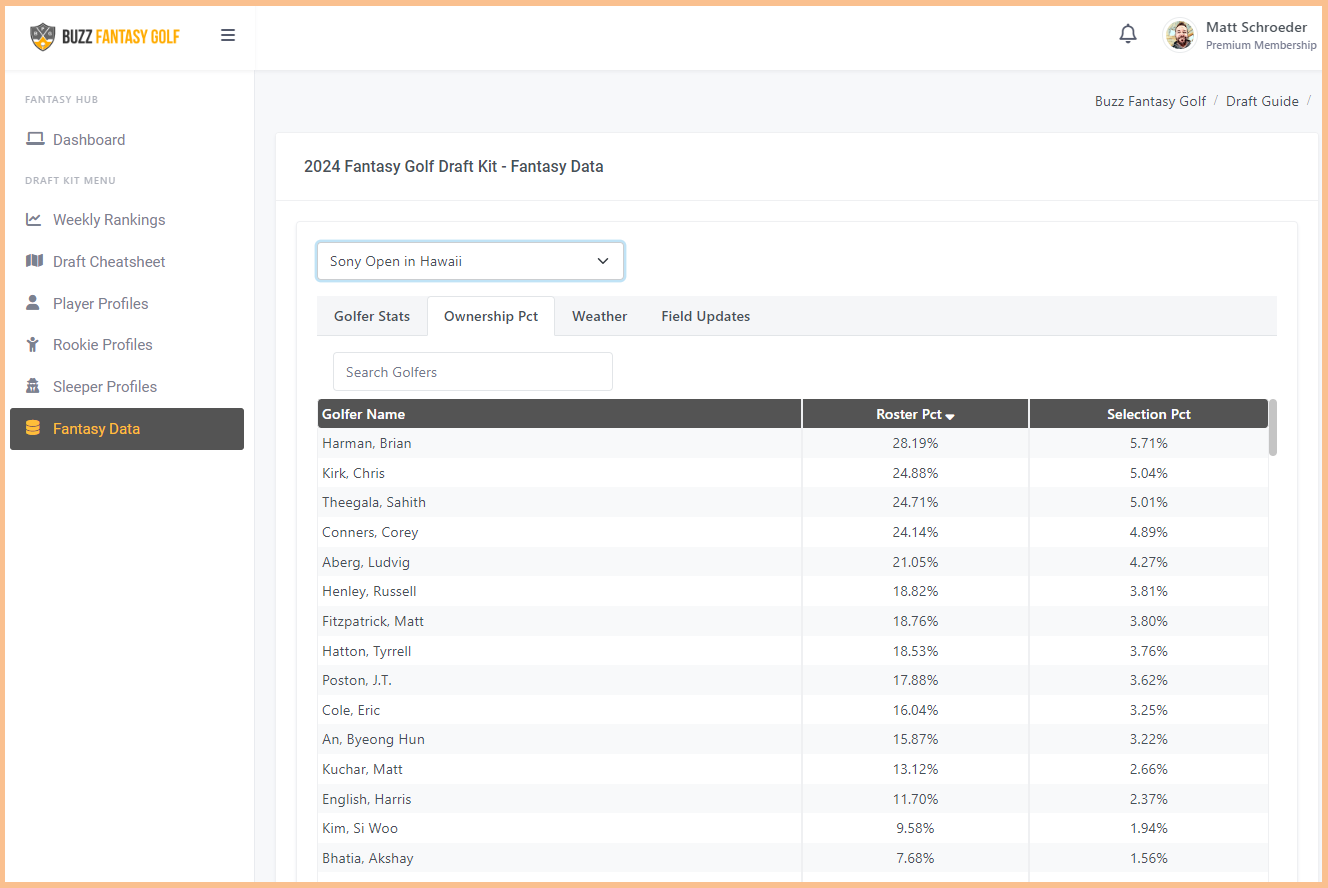The width and height of the screenshot is (1328, 888).
Task: Focus the Search Golfers field
Action: pyautogui.click(x=473, y=371)
